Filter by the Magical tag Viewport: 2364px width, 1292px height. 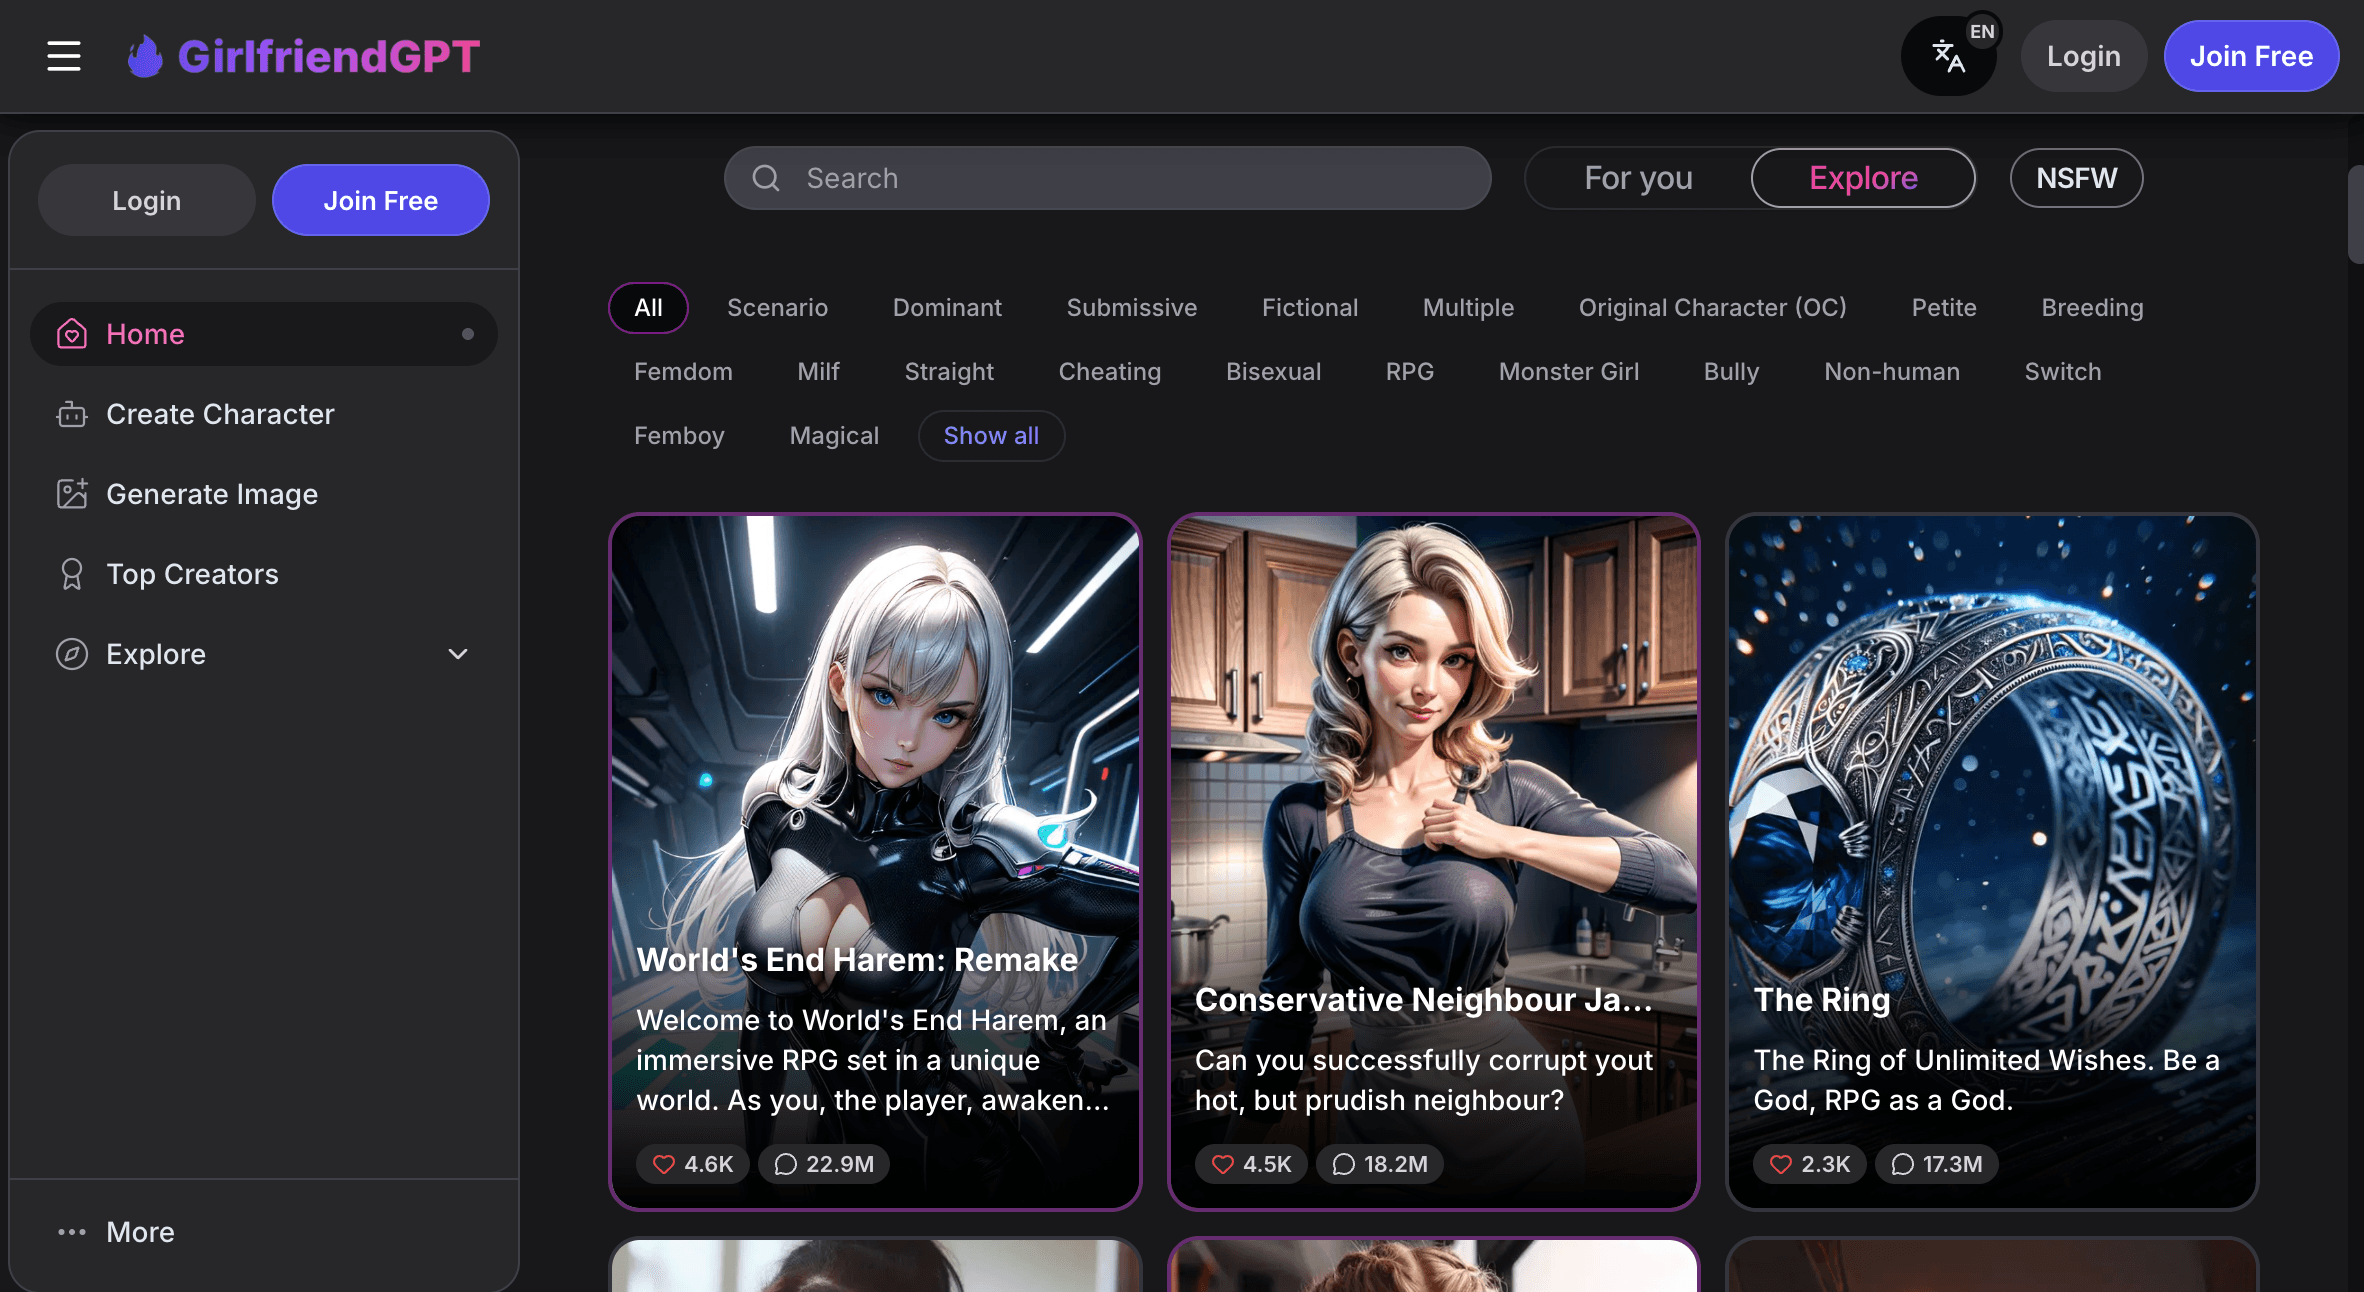834,436
